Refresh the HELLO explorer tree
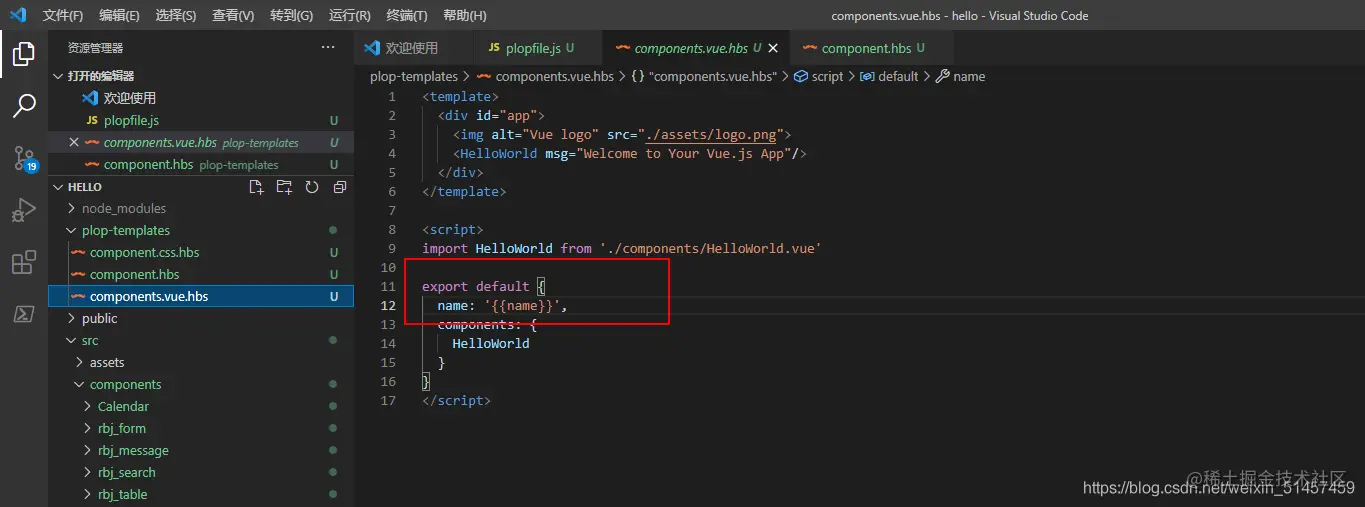 click(312, 187)
